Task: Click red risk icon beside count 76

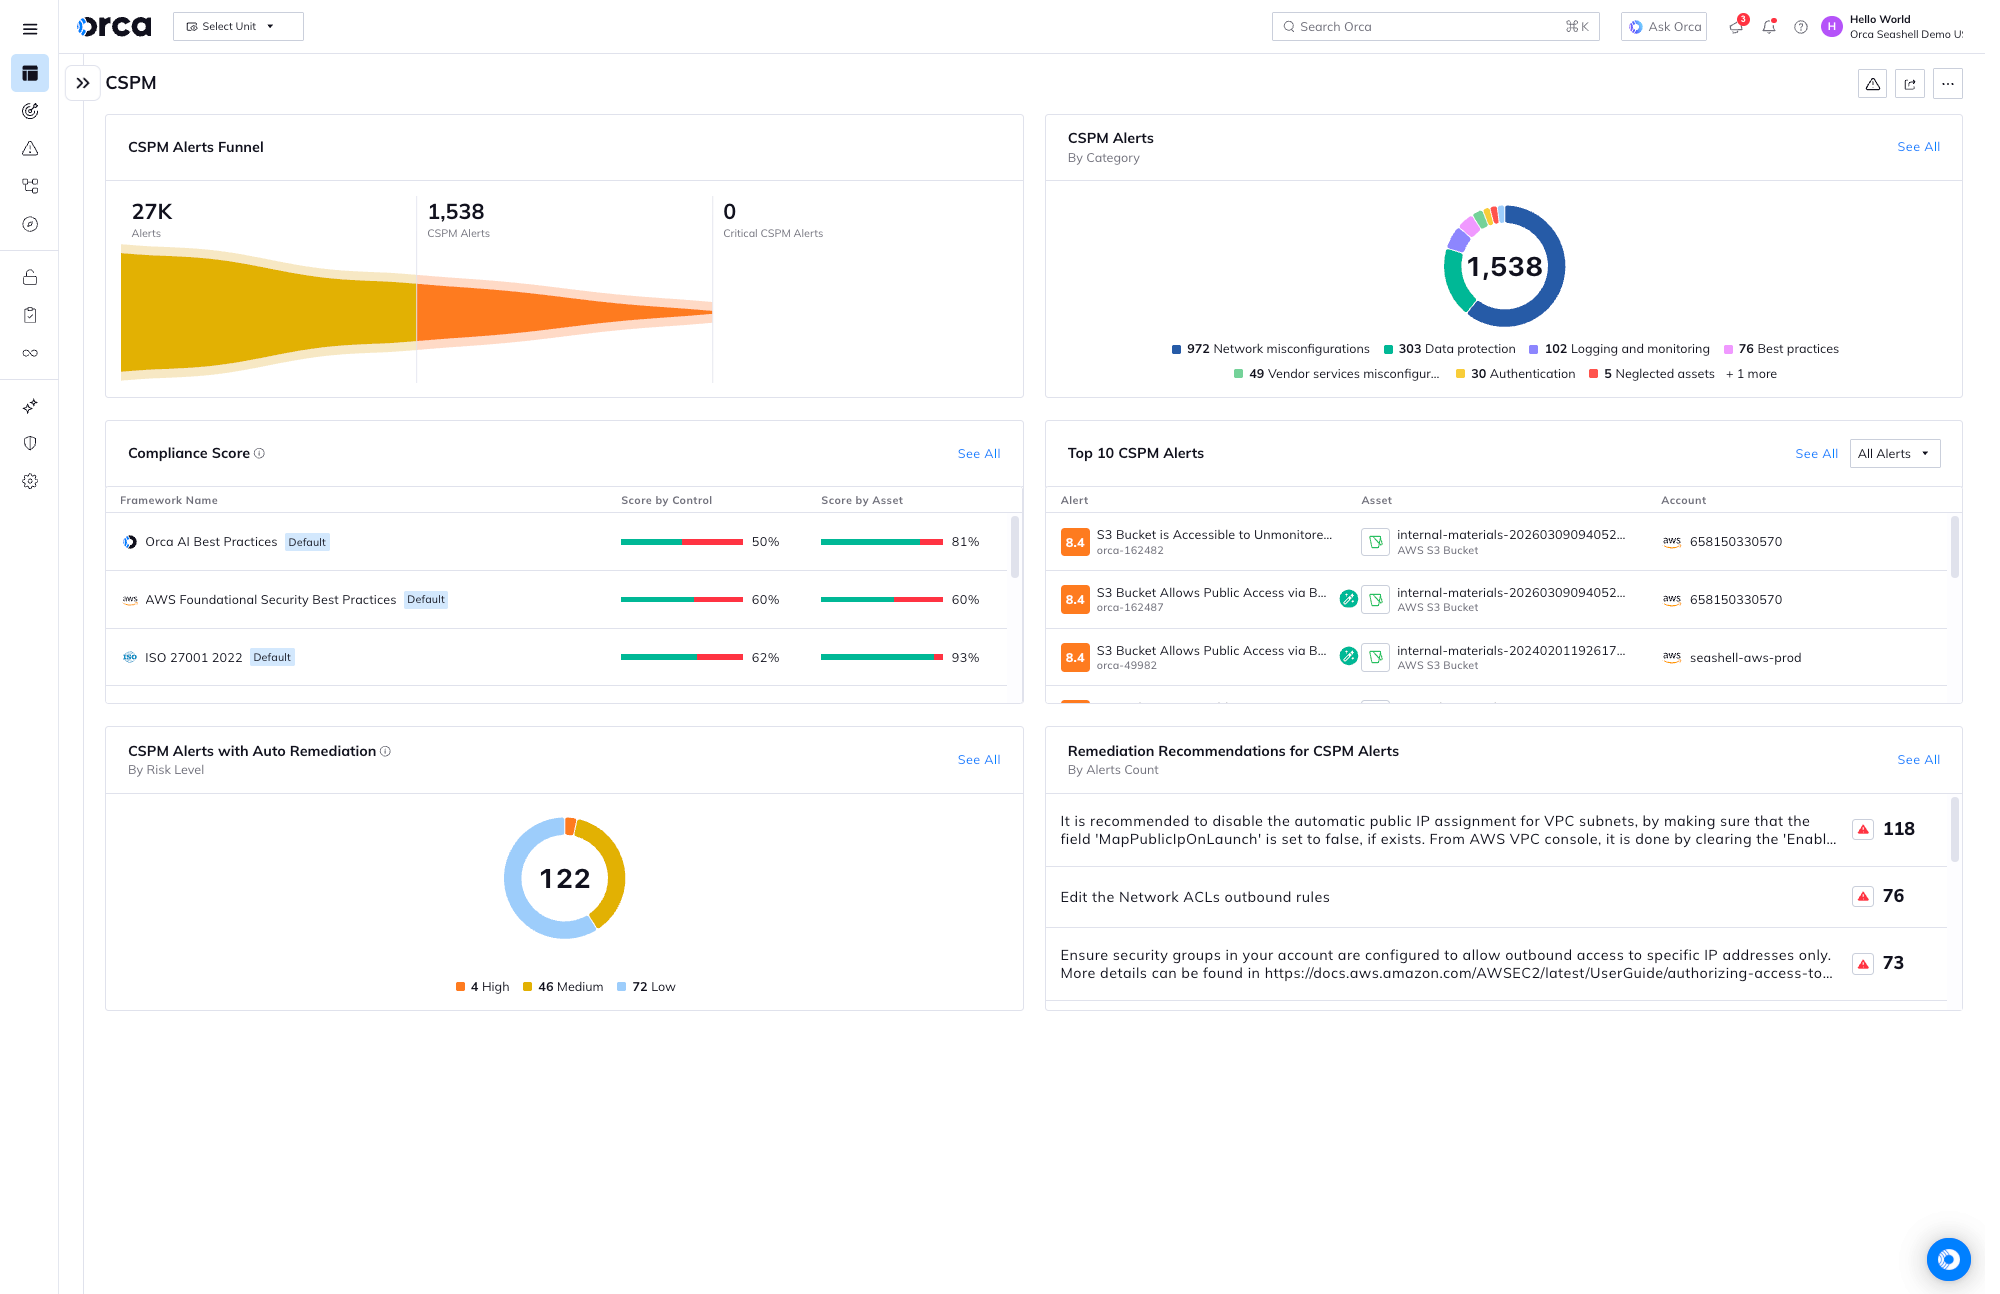Action: (1862, 896)
